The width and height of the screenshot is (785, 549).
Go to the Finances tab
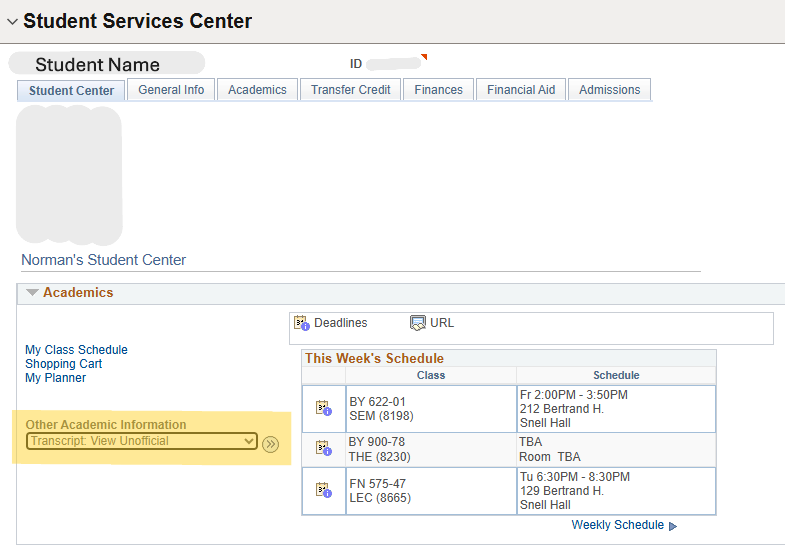[438, 90]
